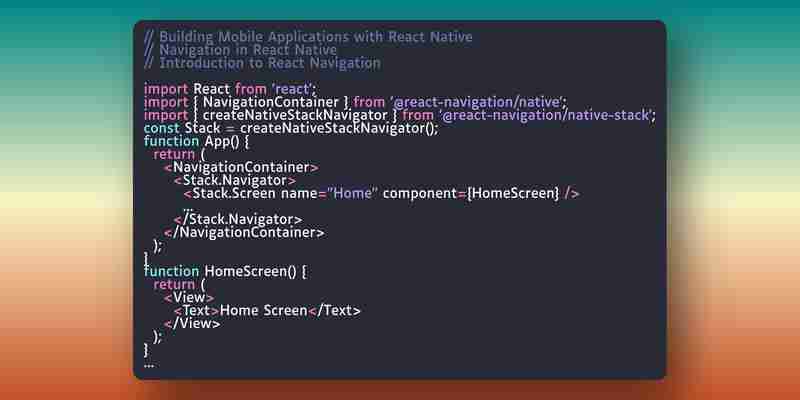Click the closing '</Stack.Navigator>' tag
Screen dimensions: 800x400
[x=238, y=220]
